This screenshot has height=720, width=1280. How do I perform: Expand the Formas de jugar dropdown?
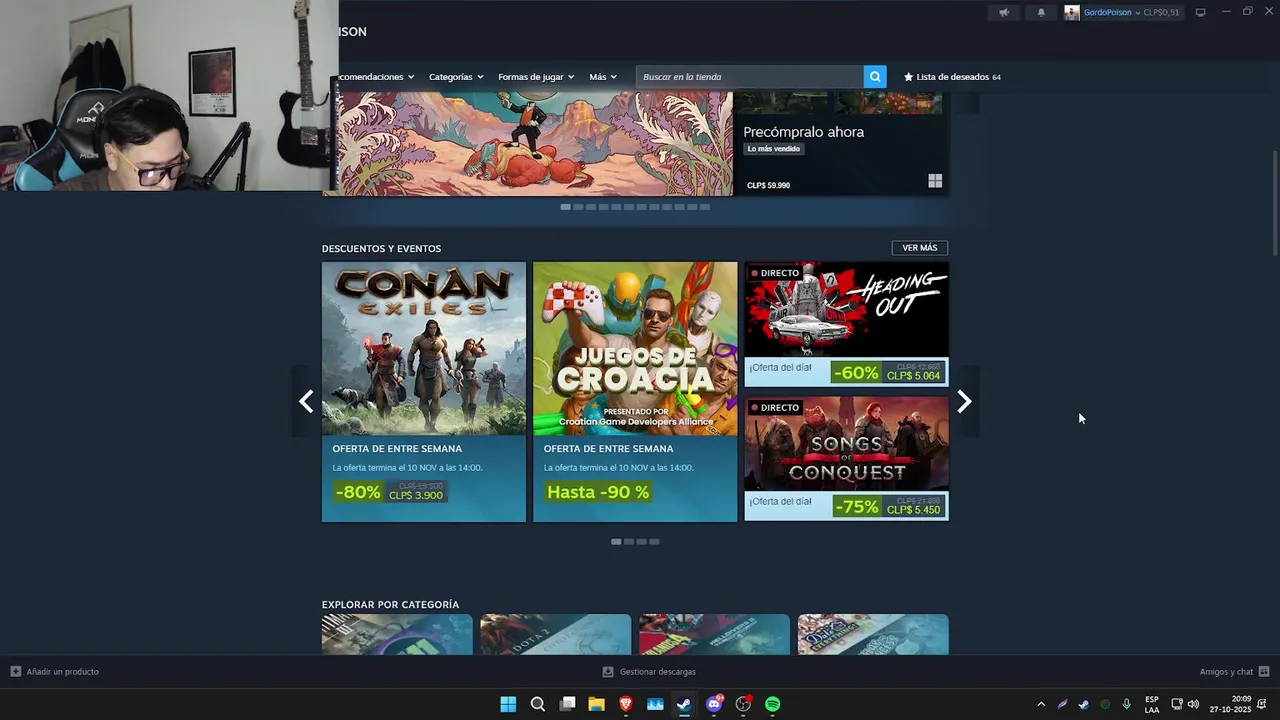tap(536, 77)
